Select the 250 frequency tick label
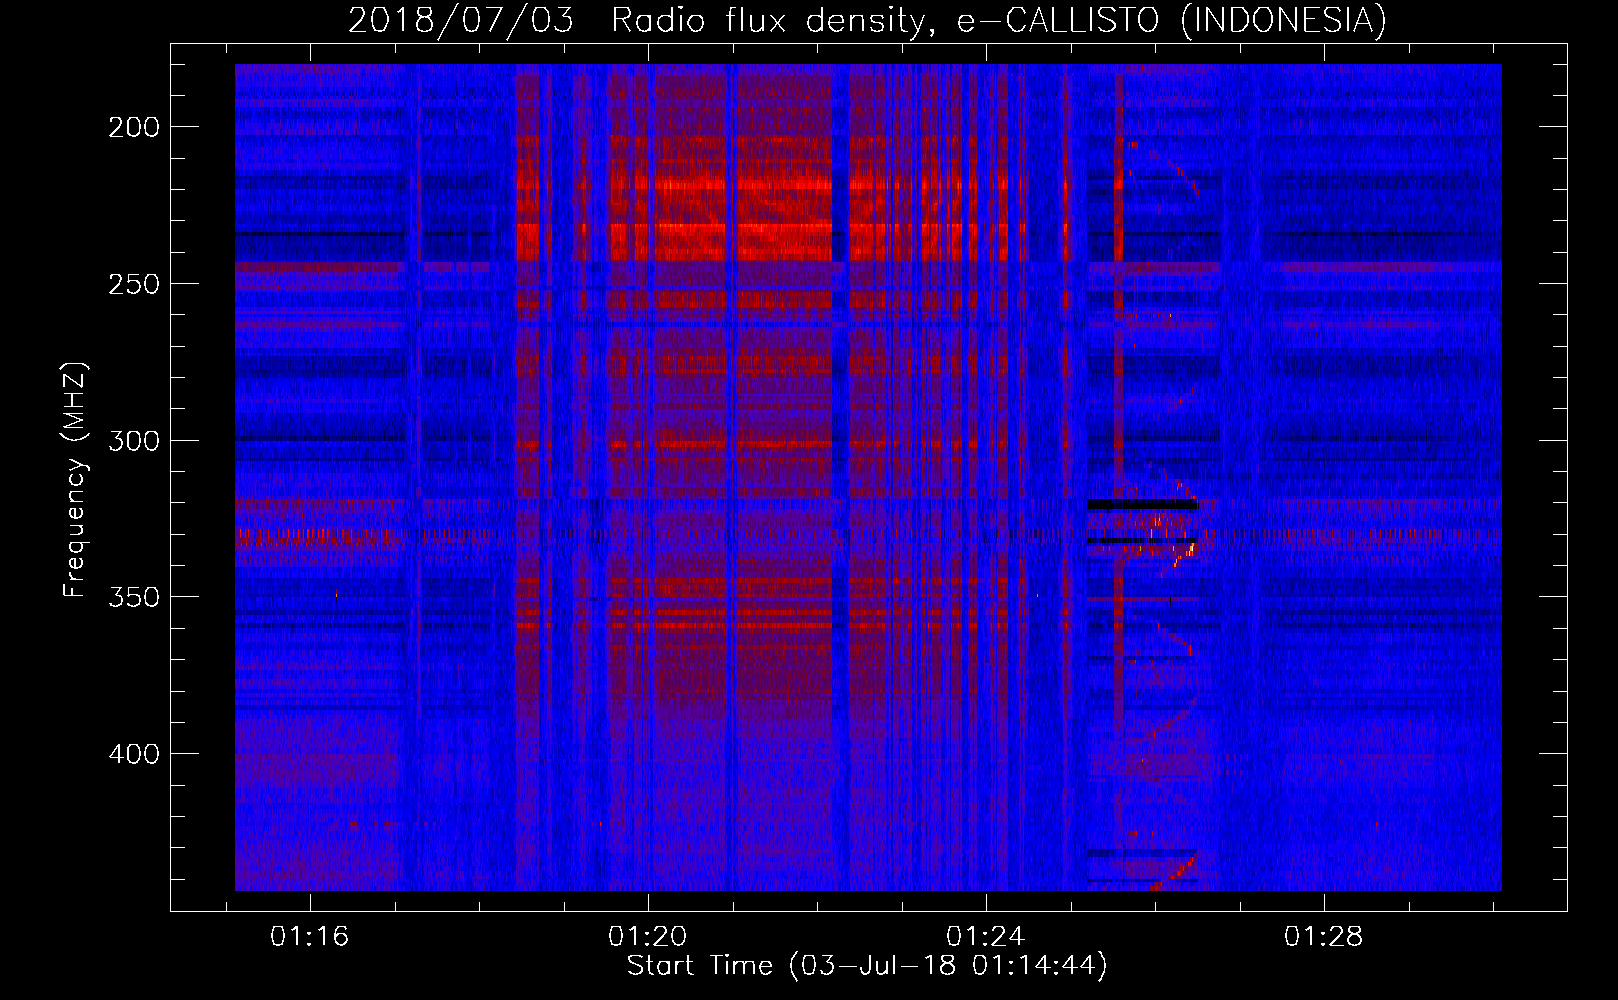The height and width of the screenshot is (1000, 1618). [x=134, y=284]
